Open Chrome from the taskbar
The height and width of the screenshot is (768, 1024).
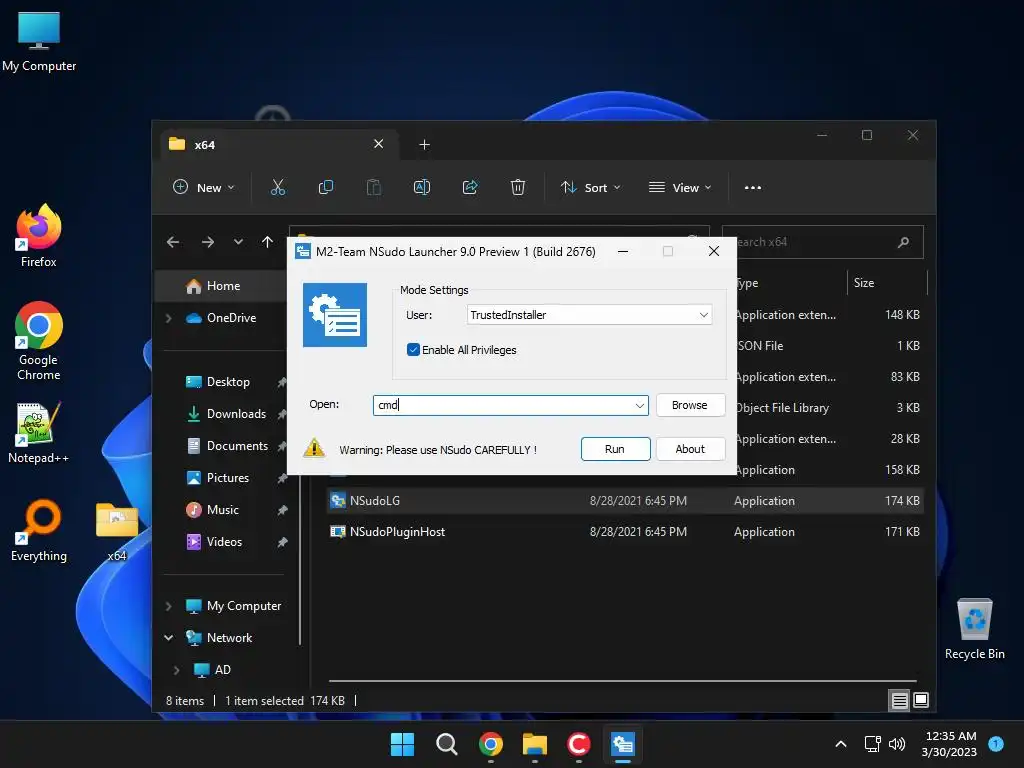(x=490, y=744)
